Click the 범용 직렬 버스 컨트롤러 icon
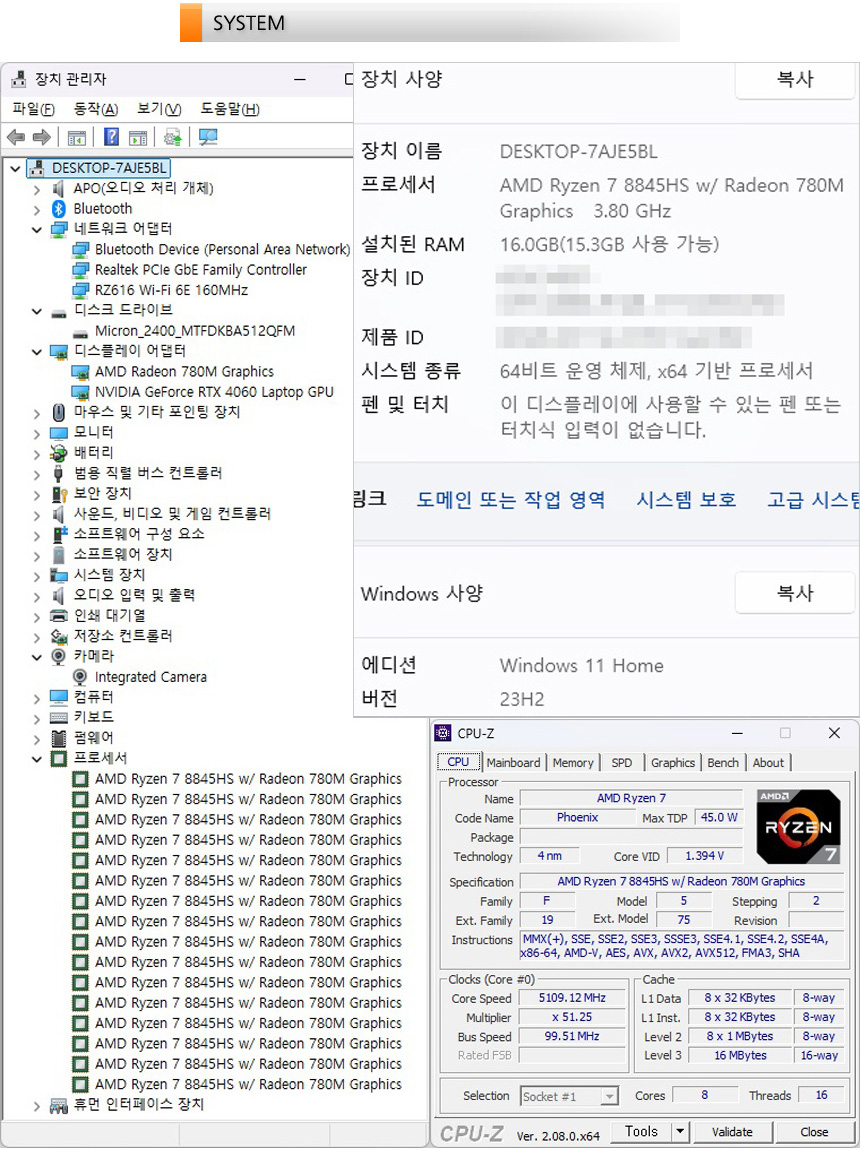860x1151 pixels. [x=59, y=473]
